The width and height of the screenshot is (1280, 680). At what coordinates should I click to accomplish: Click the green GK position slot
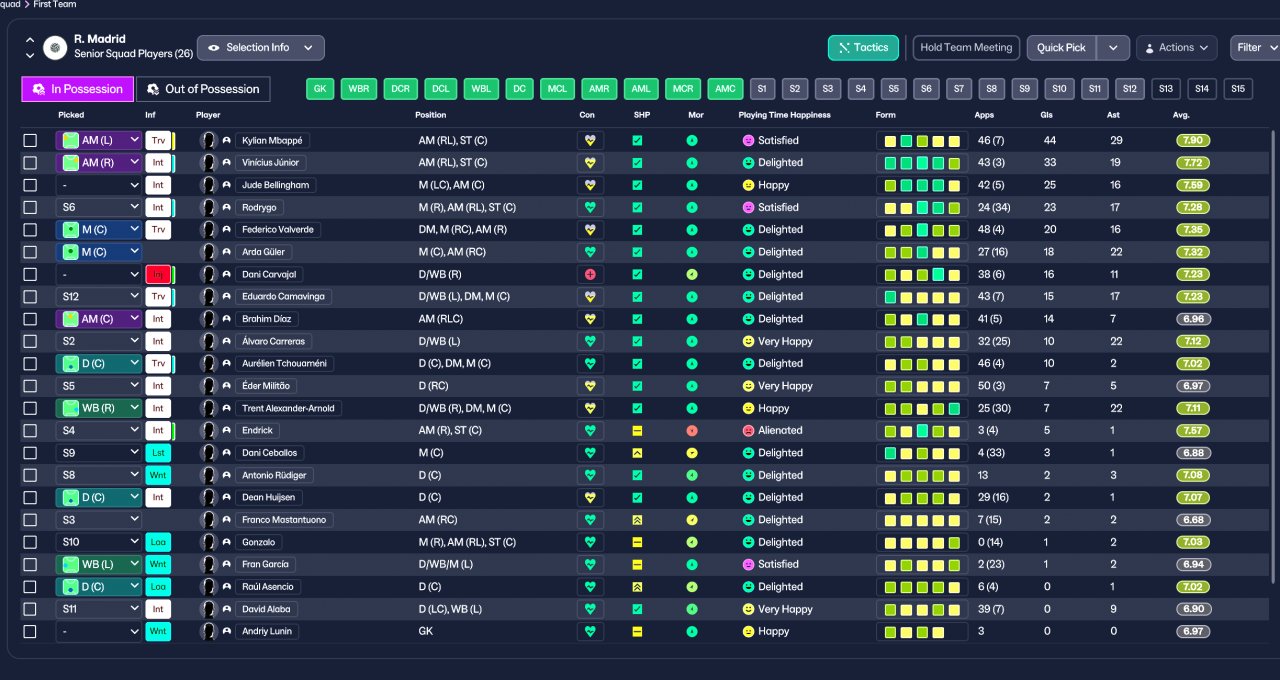click(320, 89)
